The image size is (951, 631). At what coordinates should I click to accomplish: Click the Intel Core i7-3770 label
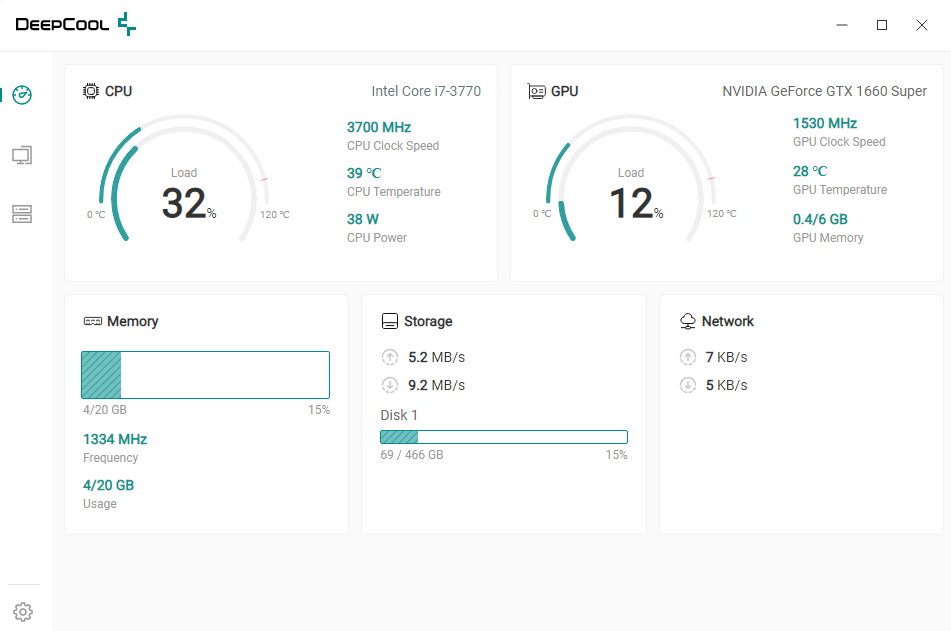point(426,91)
